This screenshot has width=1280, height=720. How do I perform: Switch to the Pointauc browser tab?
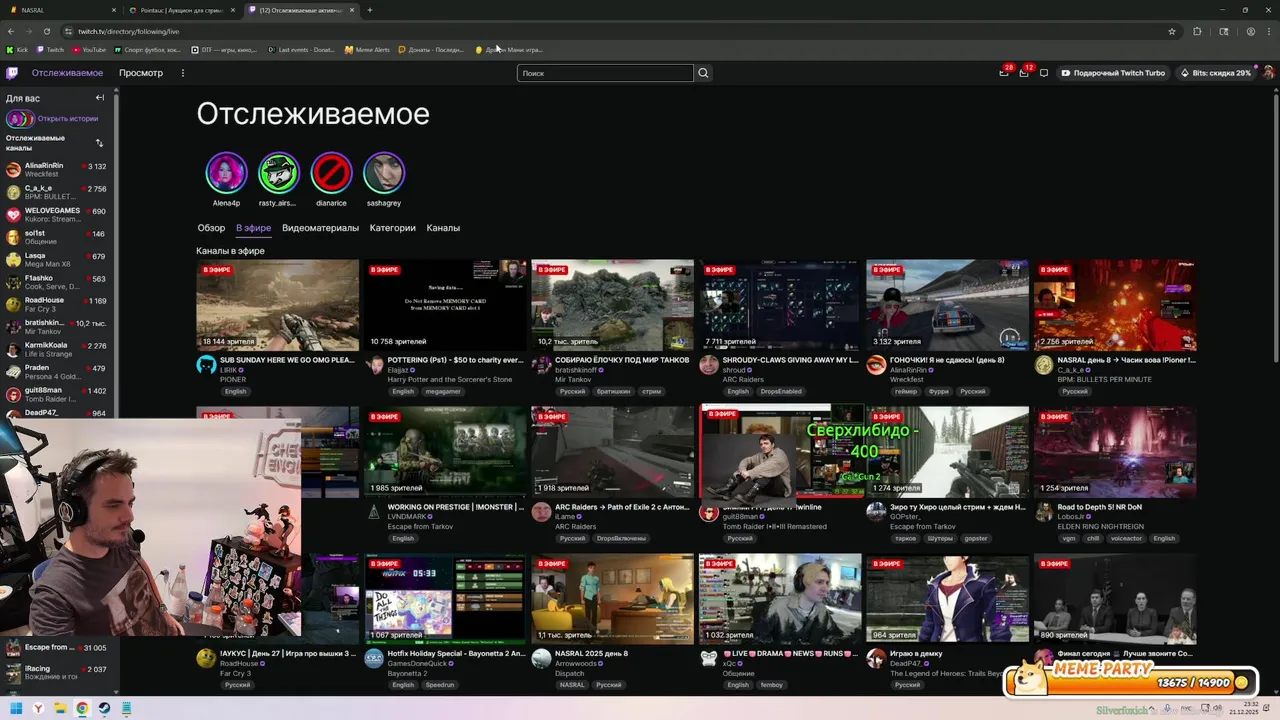pyautogui.click(x=182, y=10)
